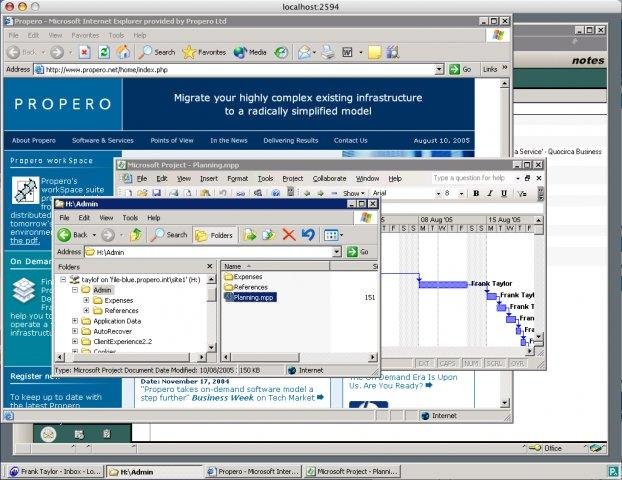The height and width of the screenshot is (480, 622).
Task: Click the Mail icon in Internet Explorer toolbar
Action: 305,52
